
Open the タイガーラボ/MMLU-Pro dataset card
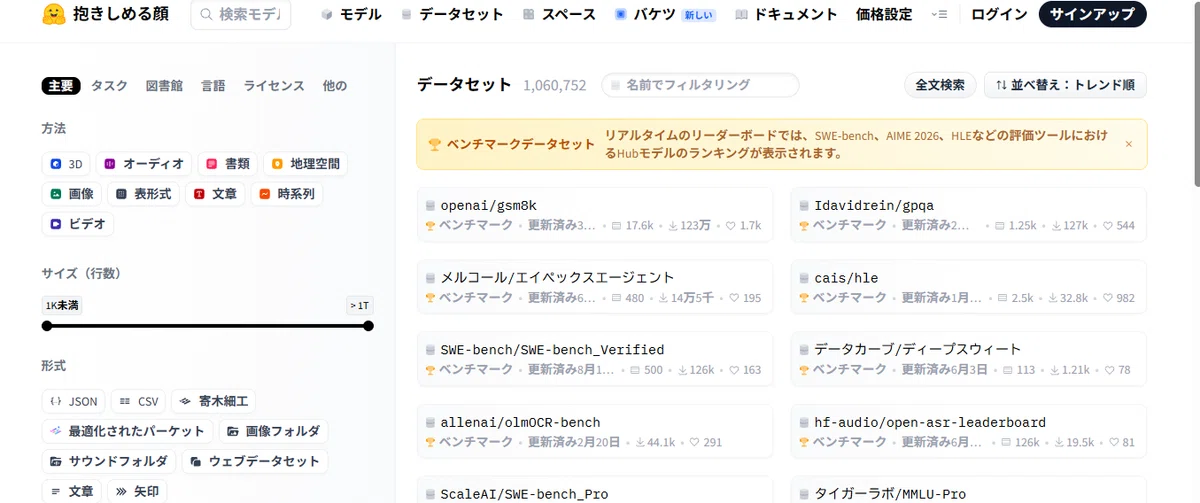coord(969,490)
